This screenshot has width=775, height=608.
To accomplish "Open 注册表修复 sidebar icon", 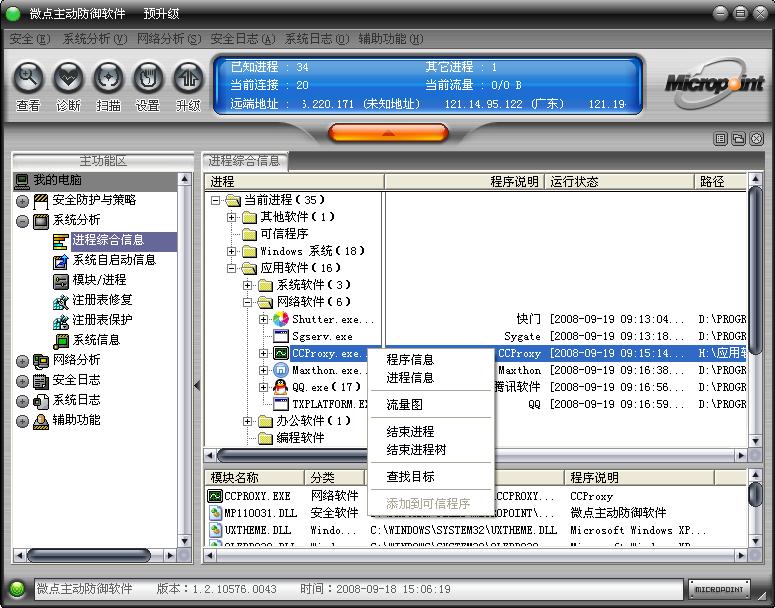I will click(60, 301).
